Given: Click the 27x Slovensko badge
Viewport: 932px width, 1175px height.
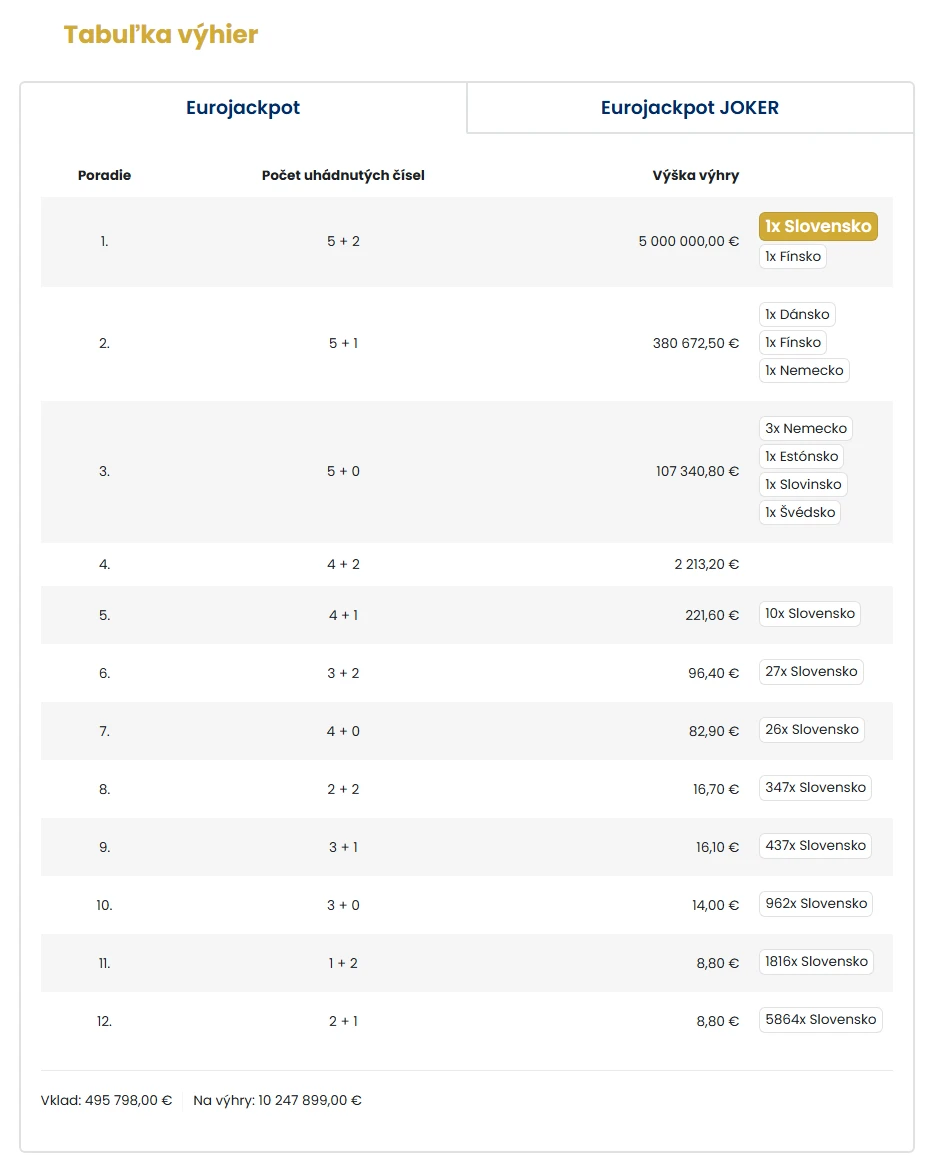Looking at the screenshot, I should point(811,672).
